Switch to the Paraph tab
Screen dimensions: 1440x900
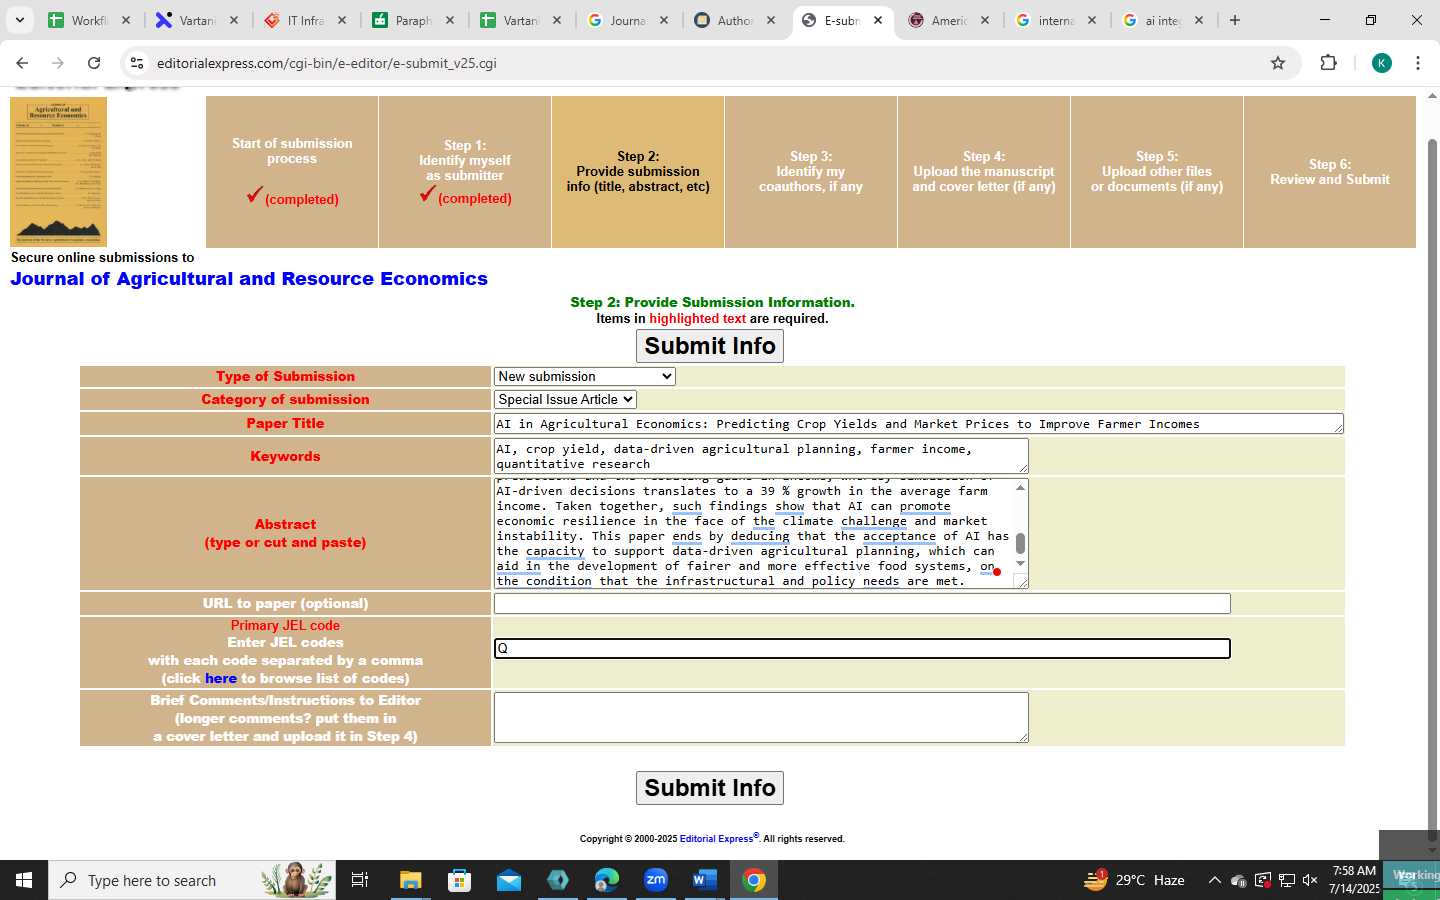[x=414, y=20]
